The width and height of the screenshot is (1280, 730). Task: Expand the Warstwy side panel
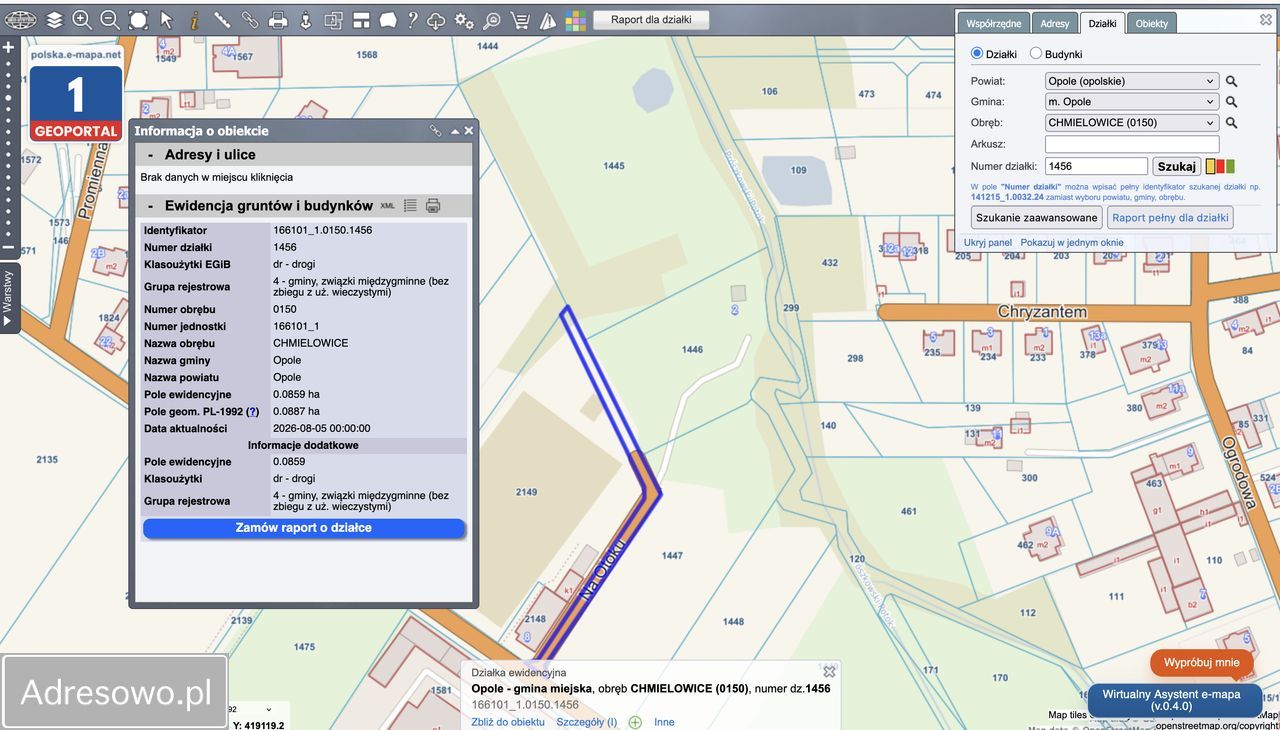point(8,298)
